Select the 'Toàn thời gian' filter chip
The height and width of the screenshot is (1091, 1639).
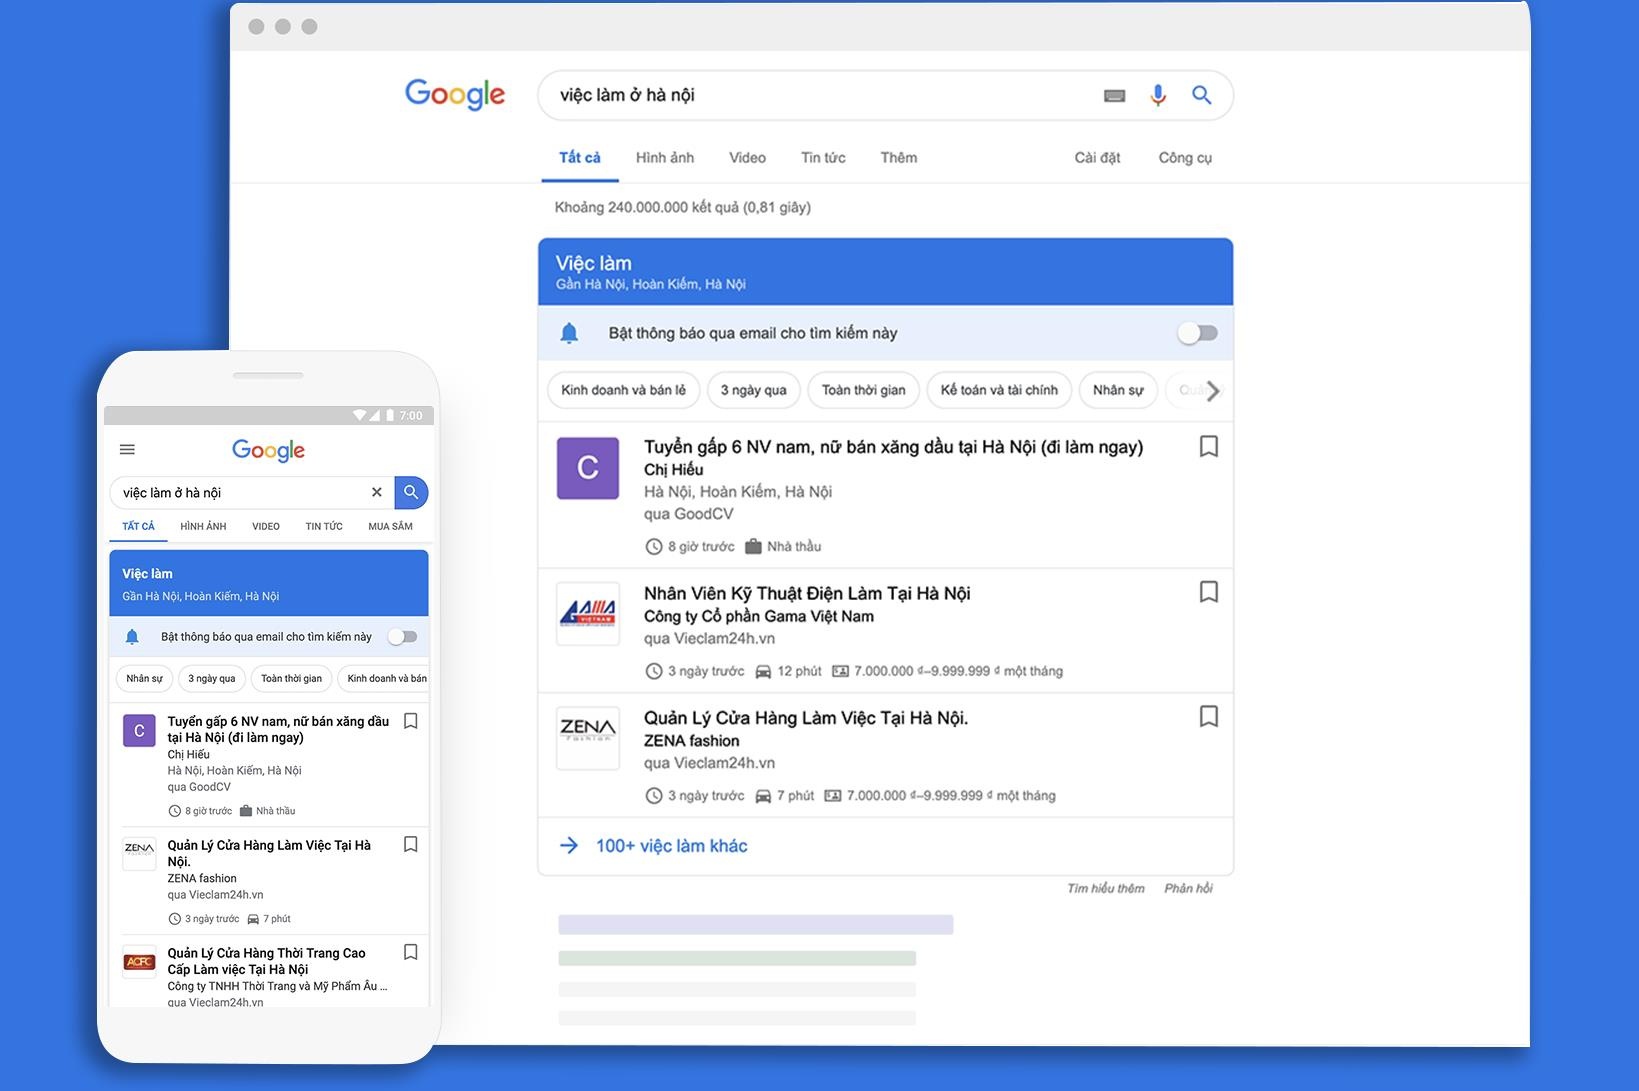coord(863,390)
